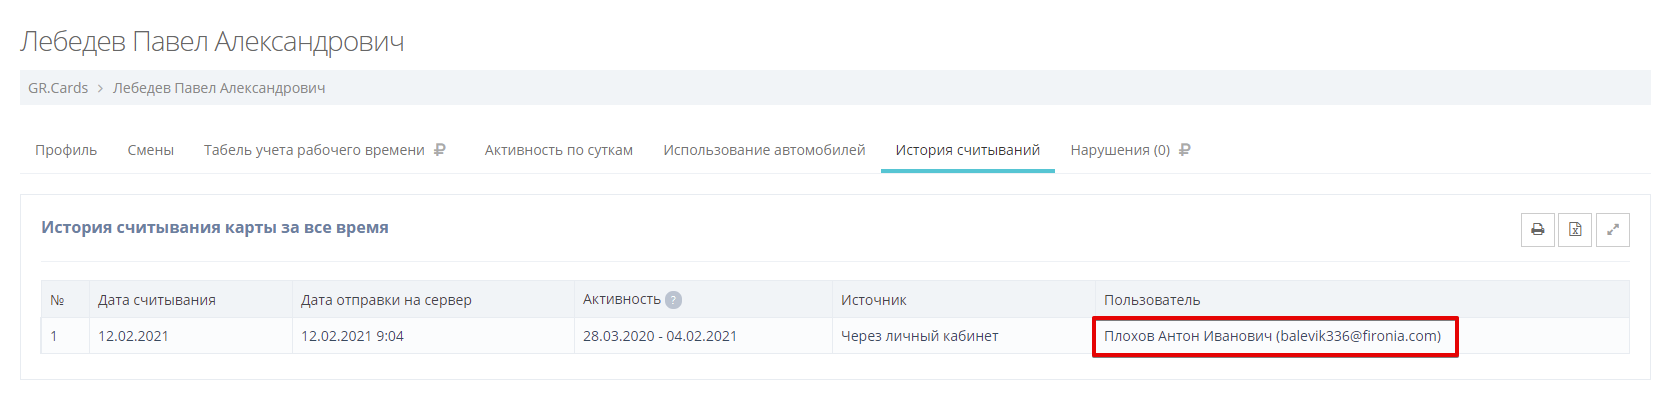The image size is (1671, 404).
Task: Click the activity range 28.03.2020 - 04.02.2021 cell
Action: point(660,336)
